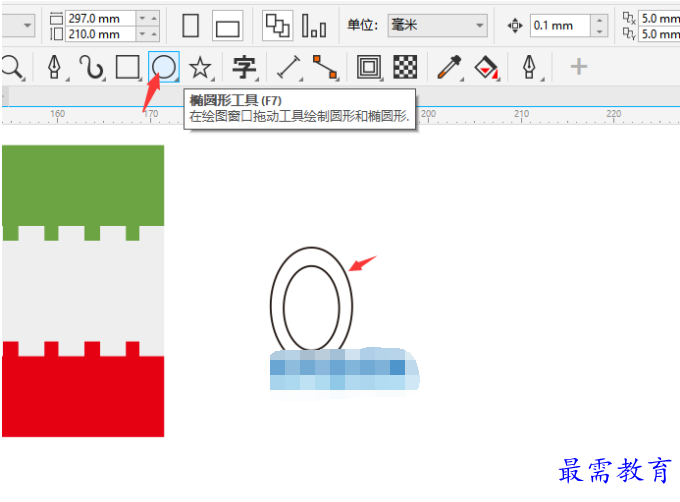Image resolution: width=680 pixels, height=502 pixels.
Task: Set page orientation to portrait
Action: point(190,26)
